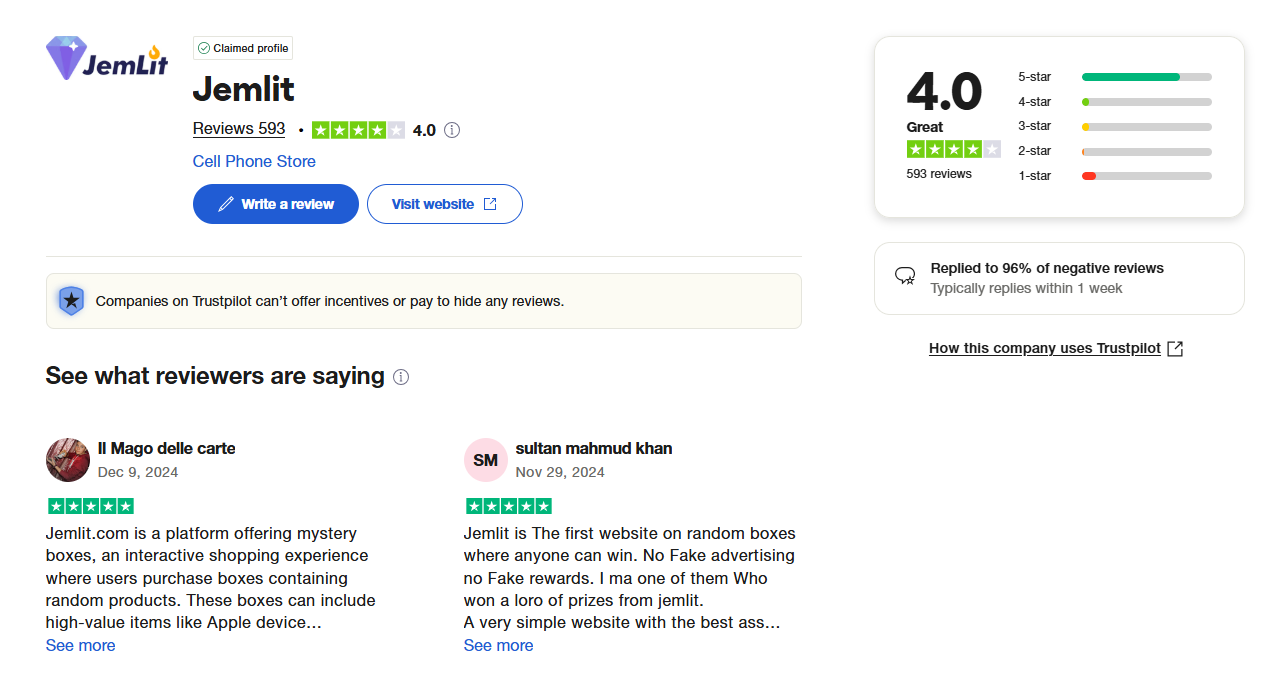
Task: Click the Visit website button
Action: point(445,204)
